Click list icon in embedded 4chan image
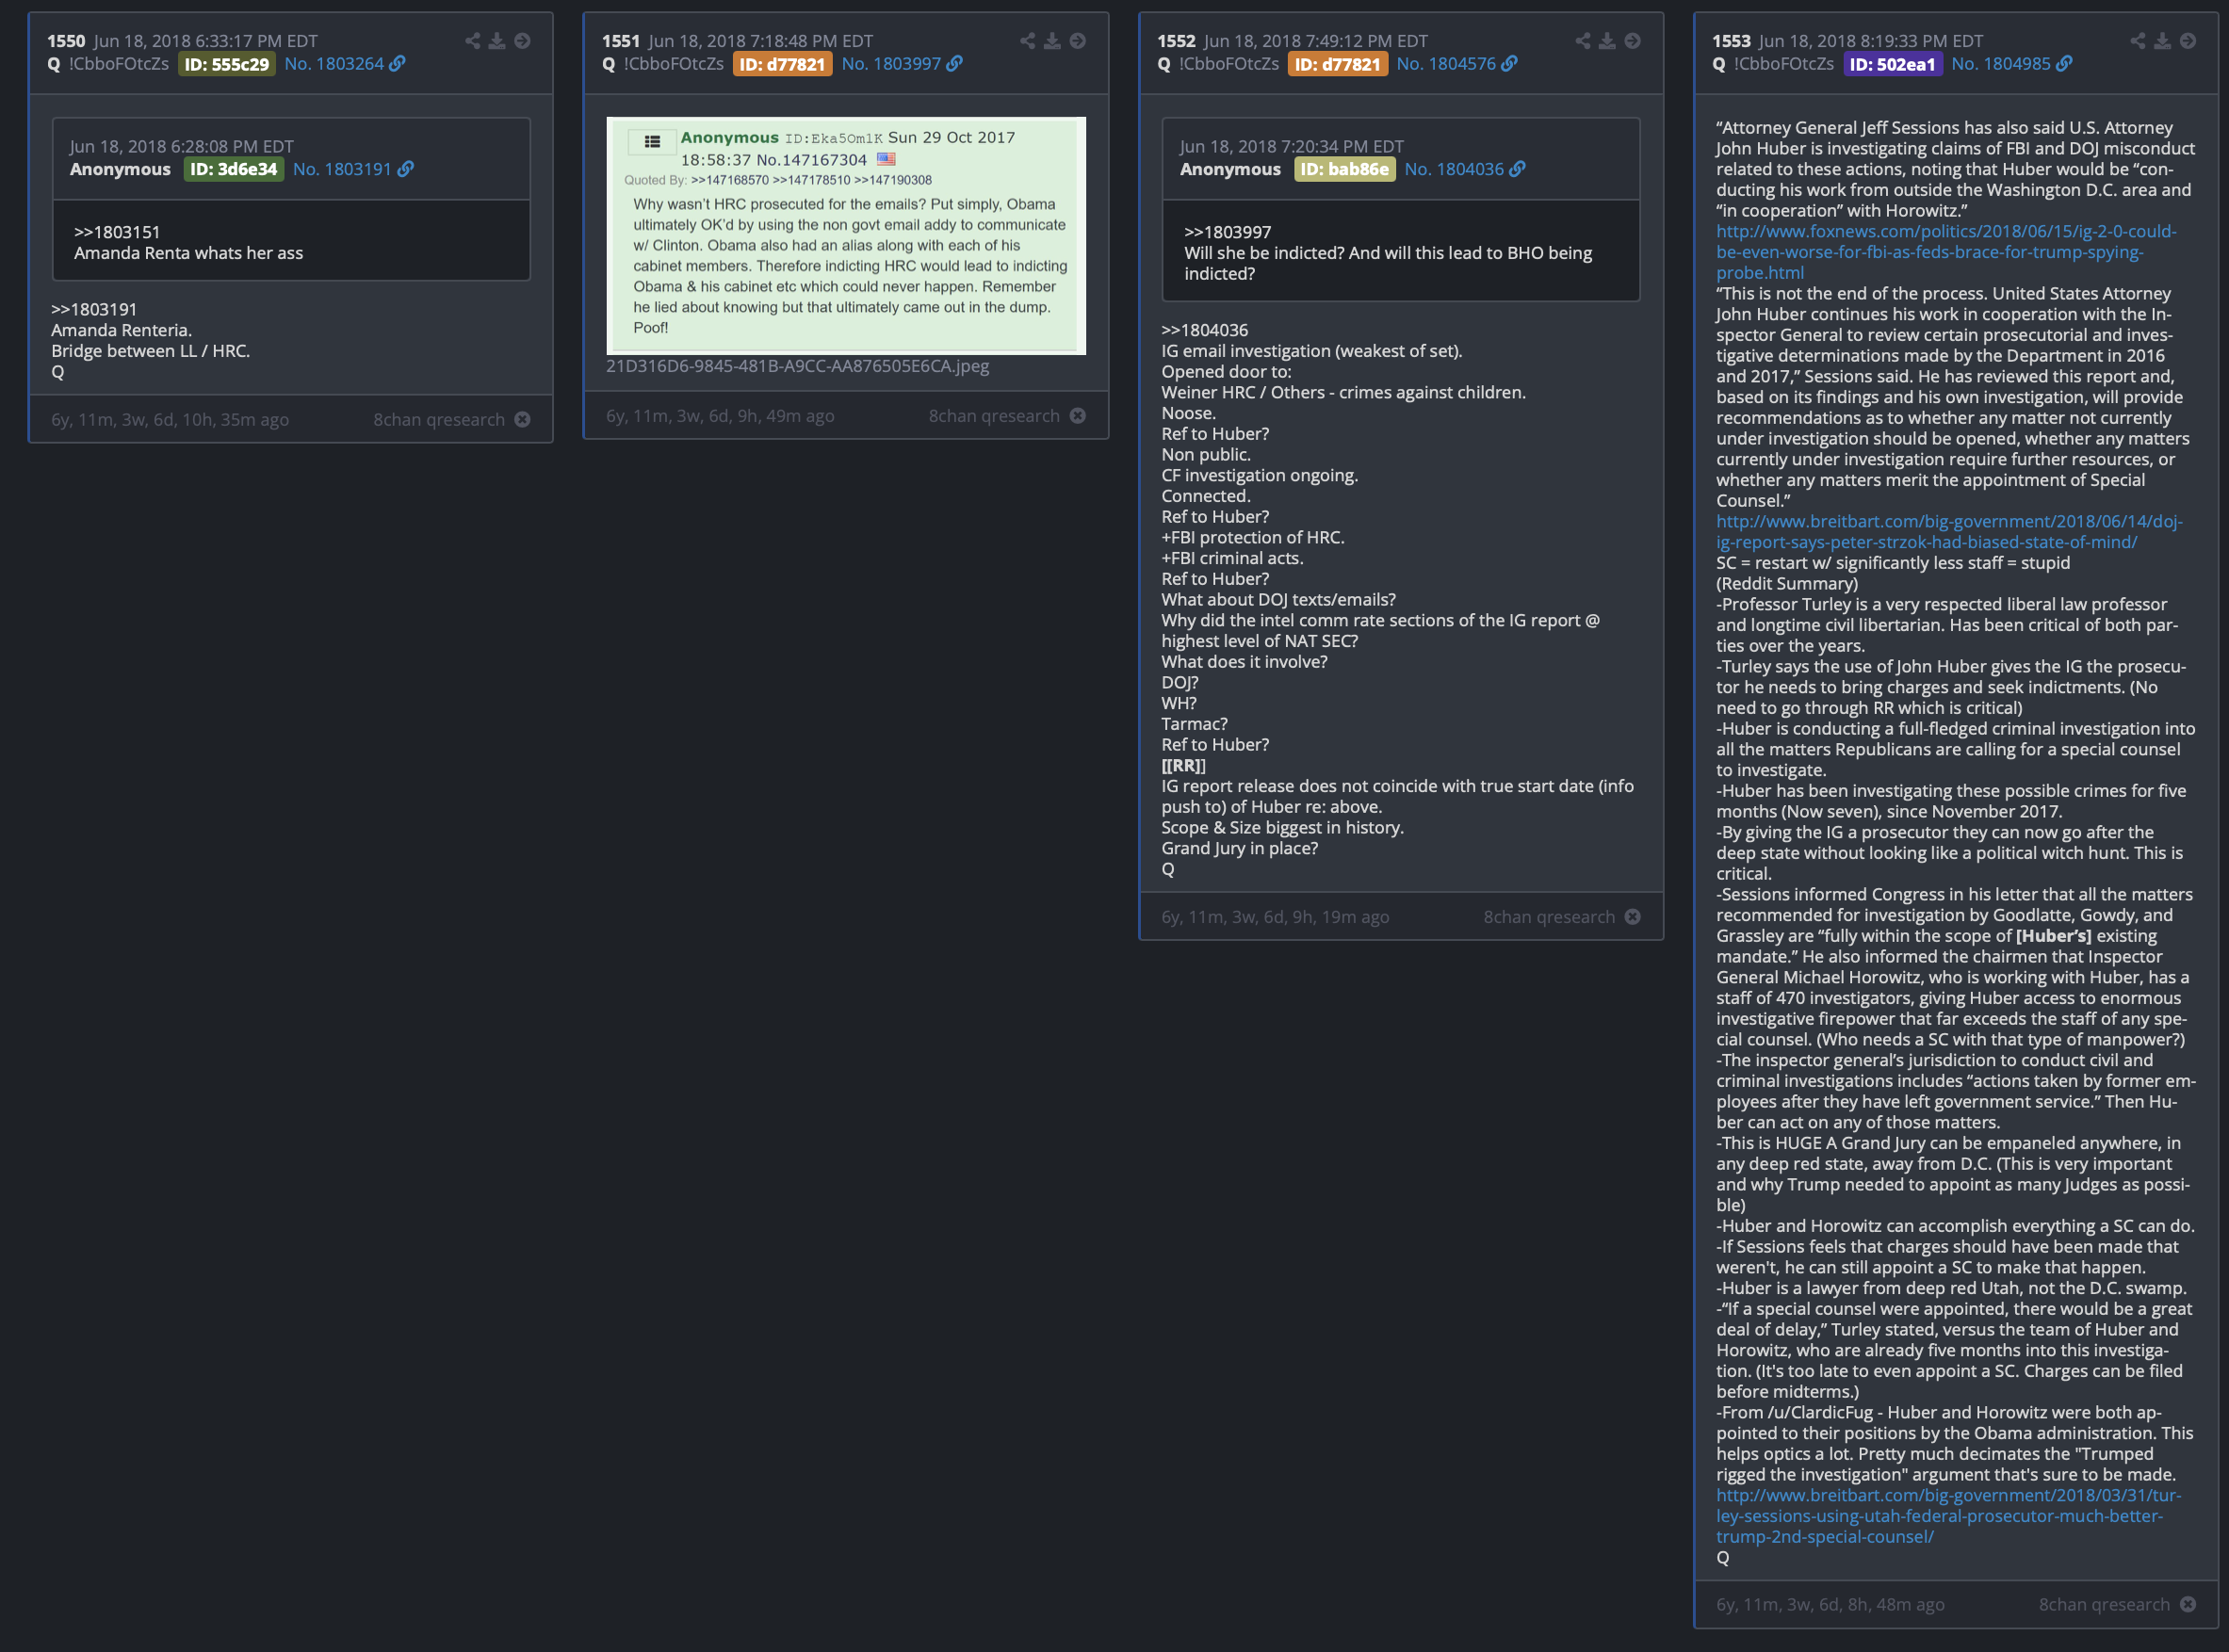 (652, 142)
